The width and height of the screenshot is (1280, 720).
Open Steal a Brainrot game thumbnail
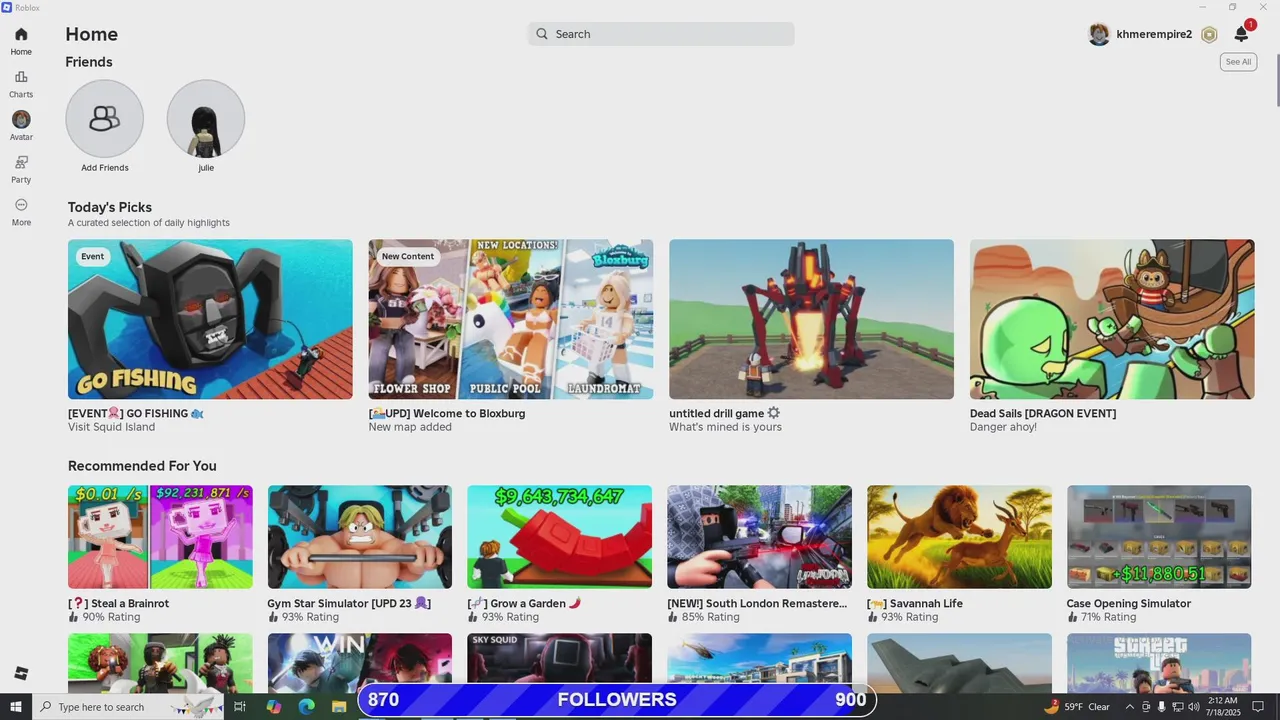[x=160, y=537]
